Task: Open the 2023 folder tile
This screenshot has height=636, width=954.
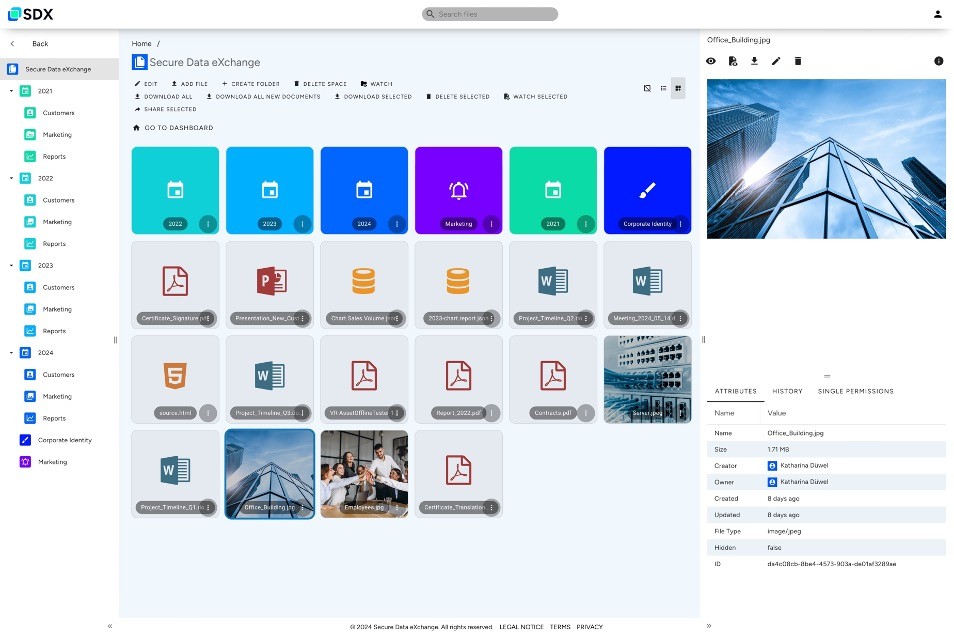Action: (270, 189)
